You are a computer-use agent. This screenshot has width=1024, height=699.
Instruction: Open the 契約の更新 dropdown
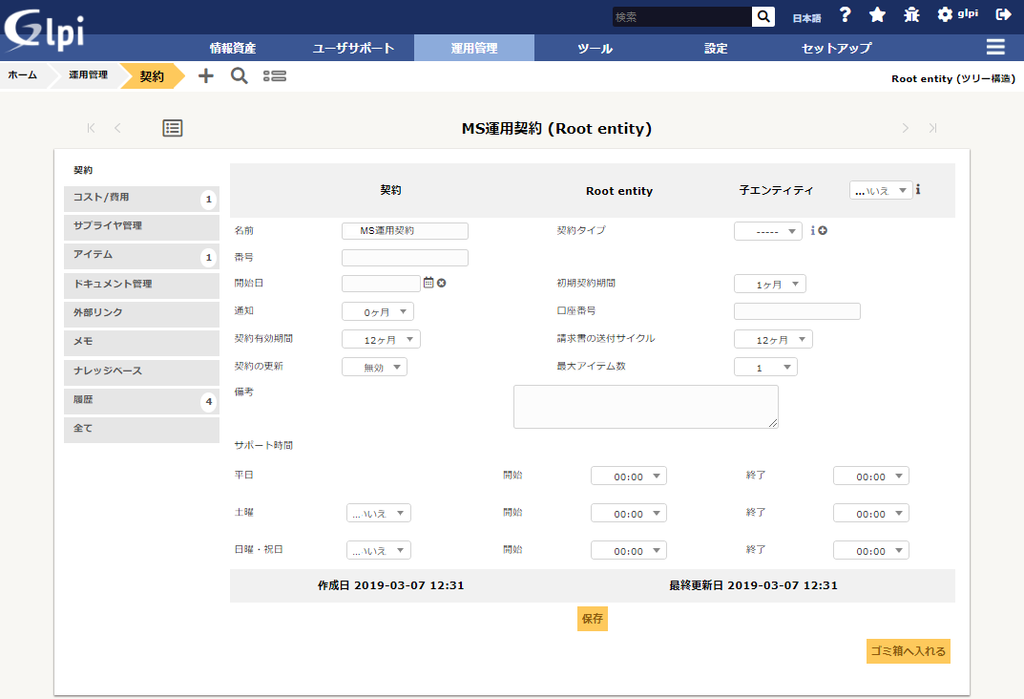(374, 366)
